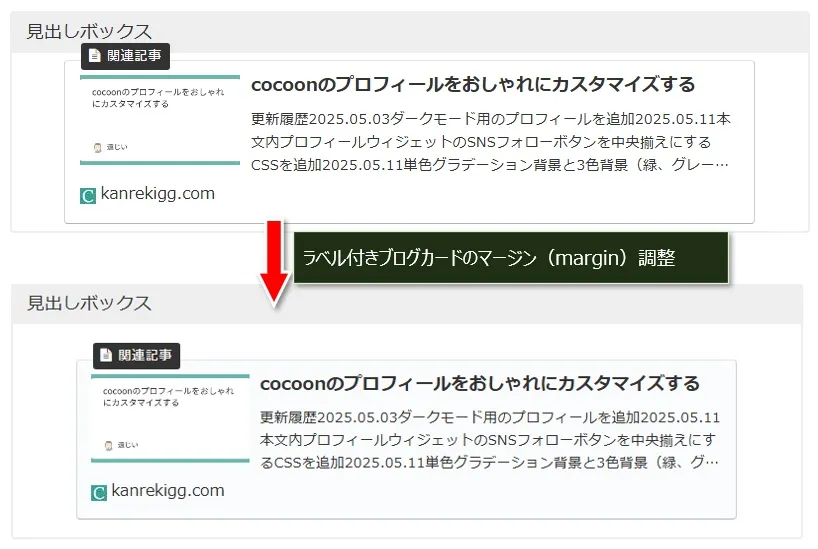Image resolution: width=818 pixels, height=549 pixels.
Task: Click the kanrekigg.com domain text in second card
Action: [x=168, y=491]
